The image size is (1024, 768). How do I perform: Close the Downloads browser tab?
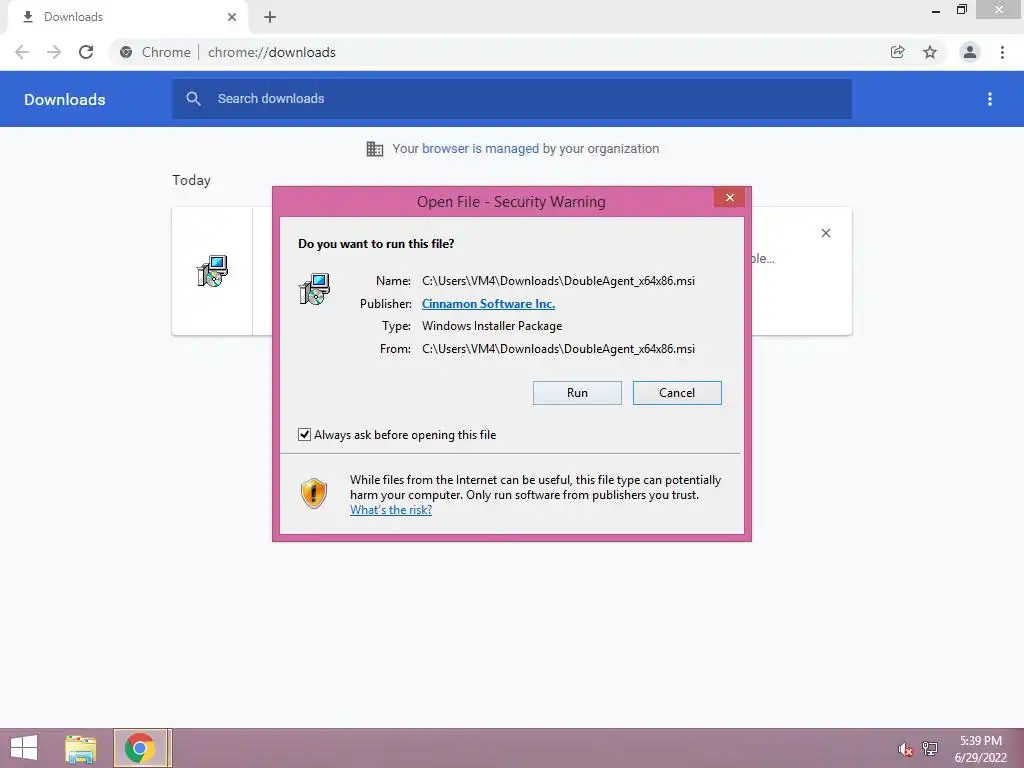[x=232, y=17]
